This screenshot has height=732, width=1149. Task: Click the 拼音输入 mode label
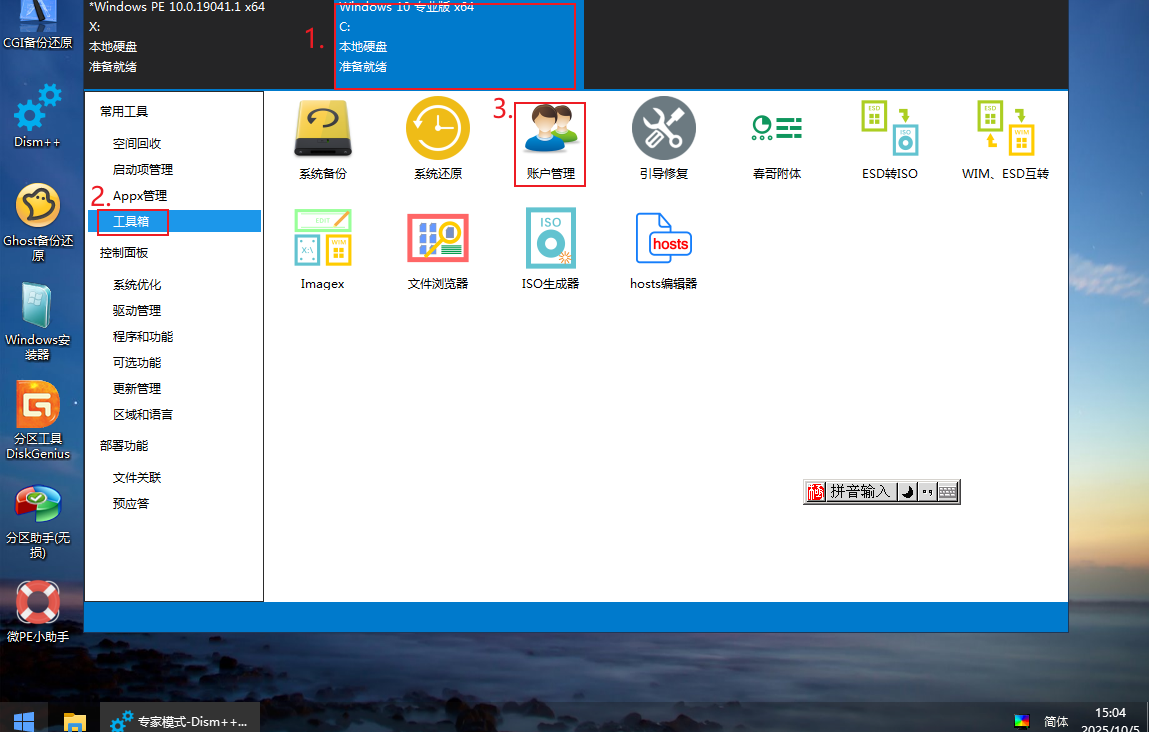click(860, 492)
